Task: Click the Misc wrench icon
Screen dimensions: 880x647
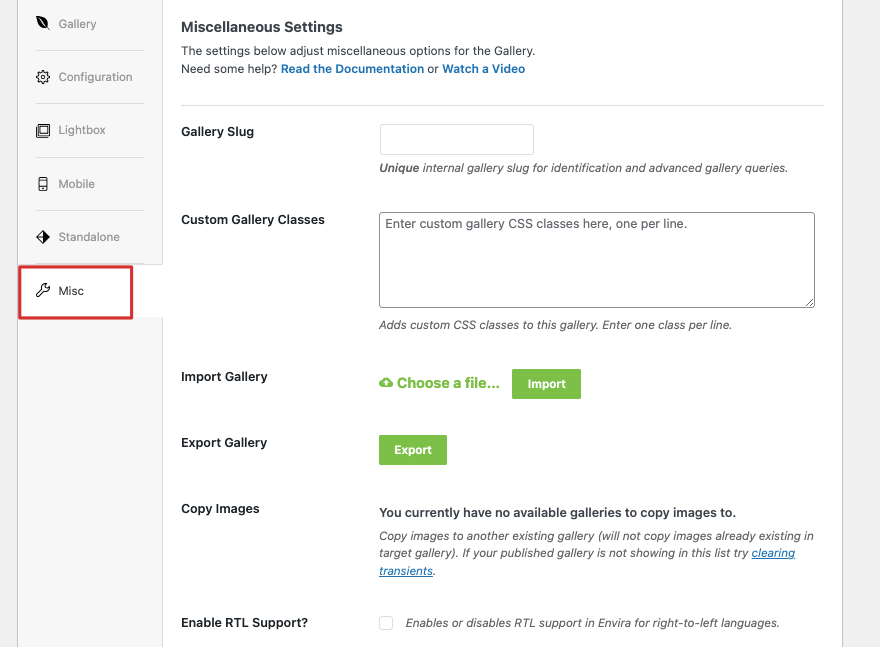Action: coord(43,290)
